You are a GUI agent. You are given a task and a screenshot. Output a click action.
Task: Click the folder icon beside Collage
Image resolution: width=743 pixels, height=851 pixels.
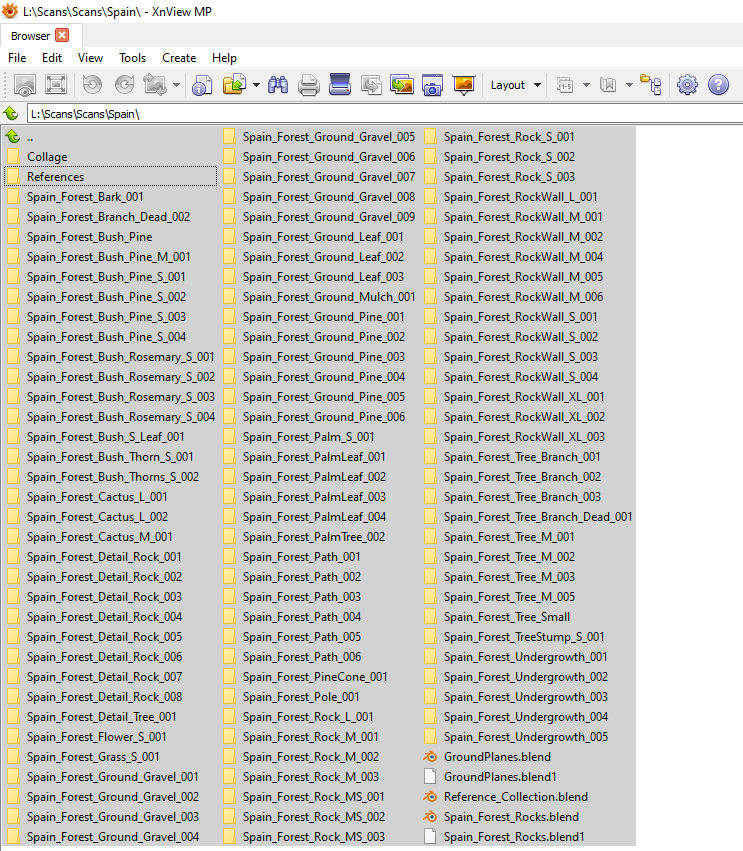click(13, 157)
